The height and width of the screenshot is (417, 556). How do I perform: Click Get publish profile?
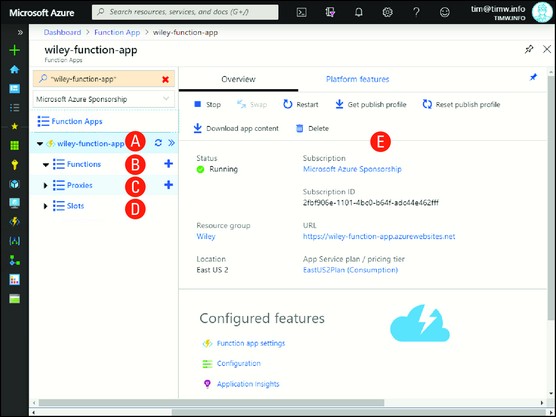point(371,105)
